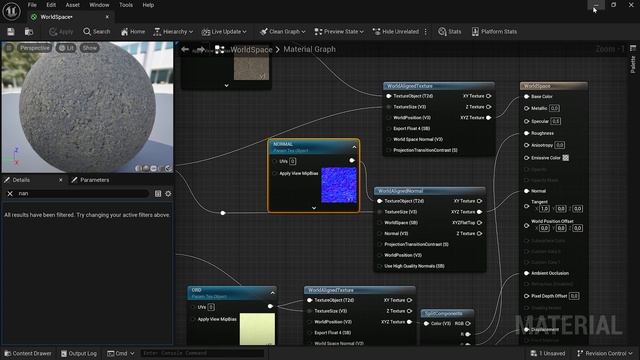Close the WorldSpace tab
Viewport: 640px width, 360px height.
(x=107, y=17)
